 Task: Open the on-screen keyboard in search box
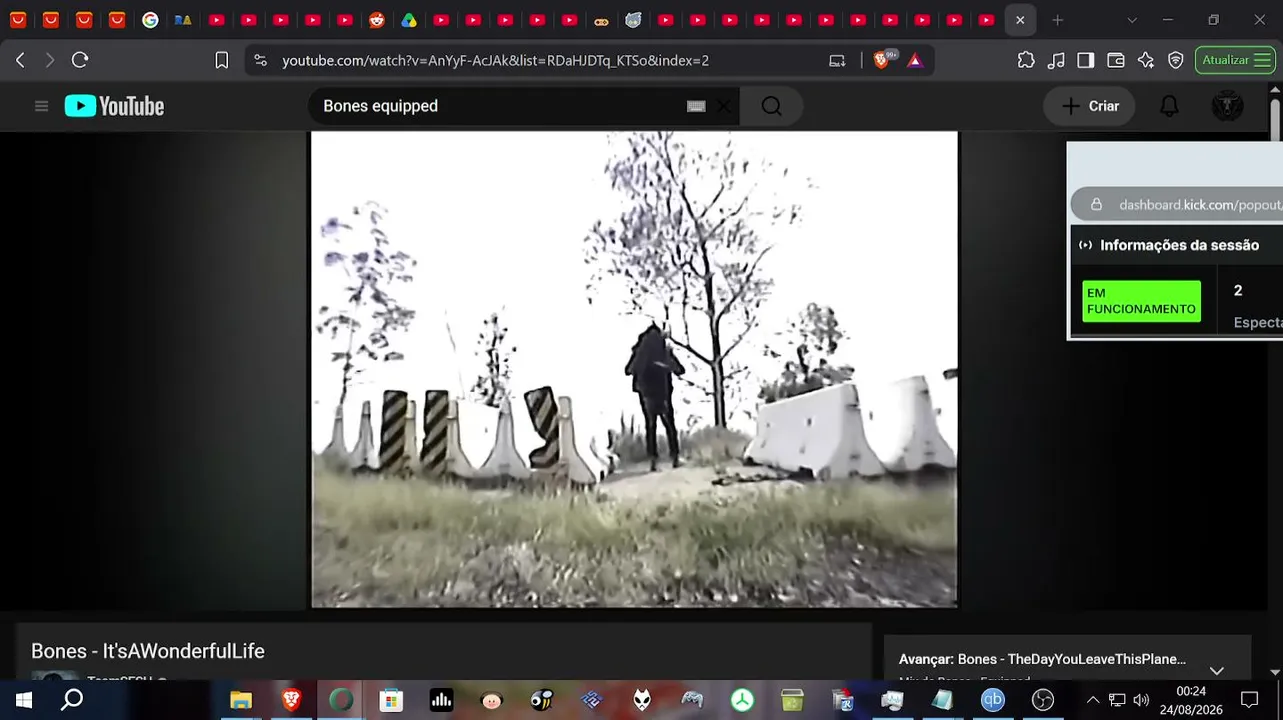696,106
